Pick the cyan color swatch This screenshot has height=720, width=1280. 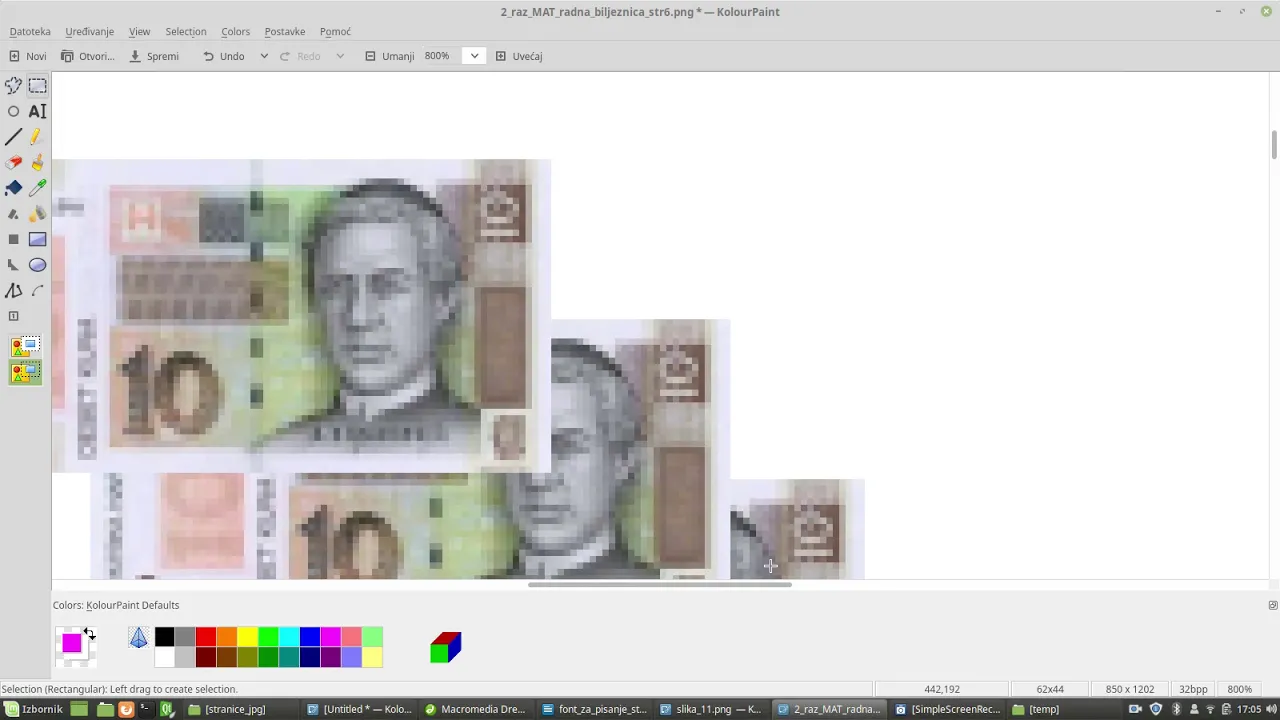[289, 637]
